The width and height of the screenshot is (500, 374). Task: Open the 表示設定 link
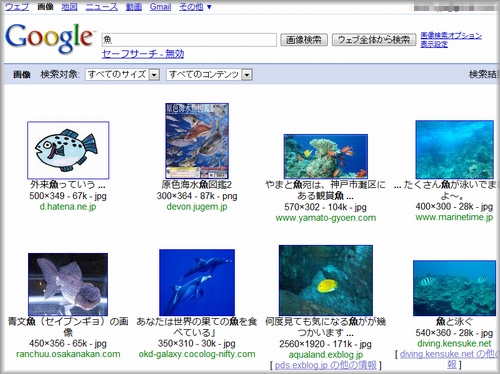[434, 44]
